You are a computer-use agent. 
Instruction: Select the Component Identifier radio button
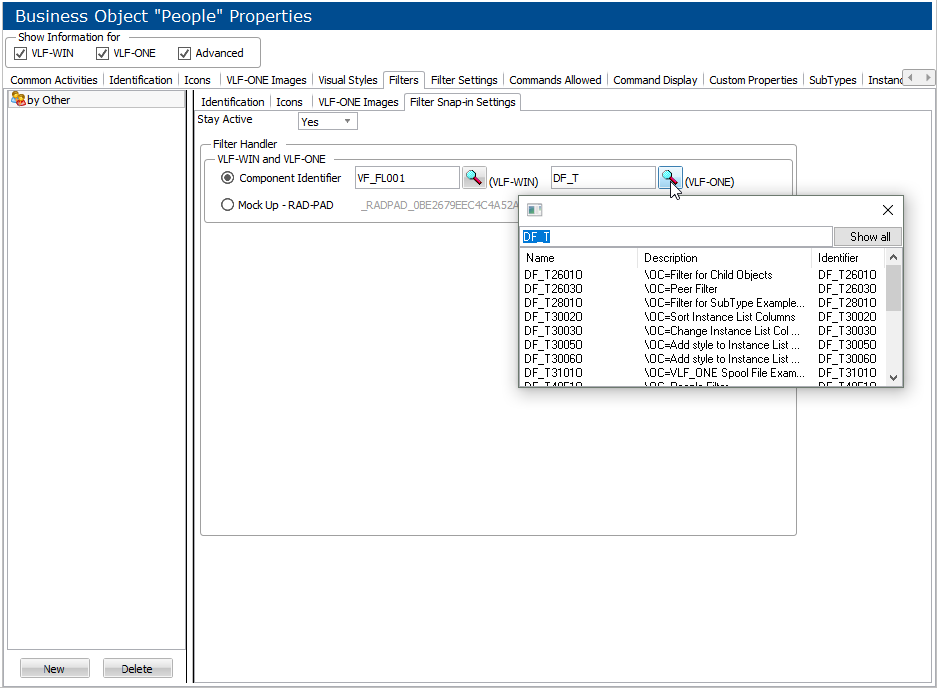click(228, 178)
